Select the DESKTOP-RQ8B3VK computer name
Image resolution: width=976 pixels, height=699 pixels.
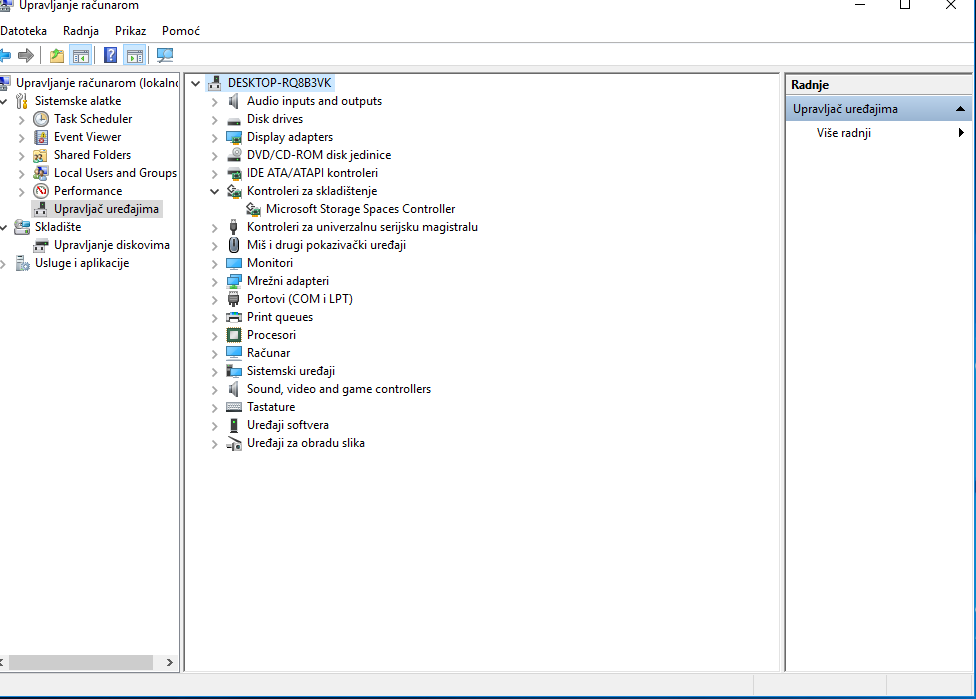coord(279,83)
